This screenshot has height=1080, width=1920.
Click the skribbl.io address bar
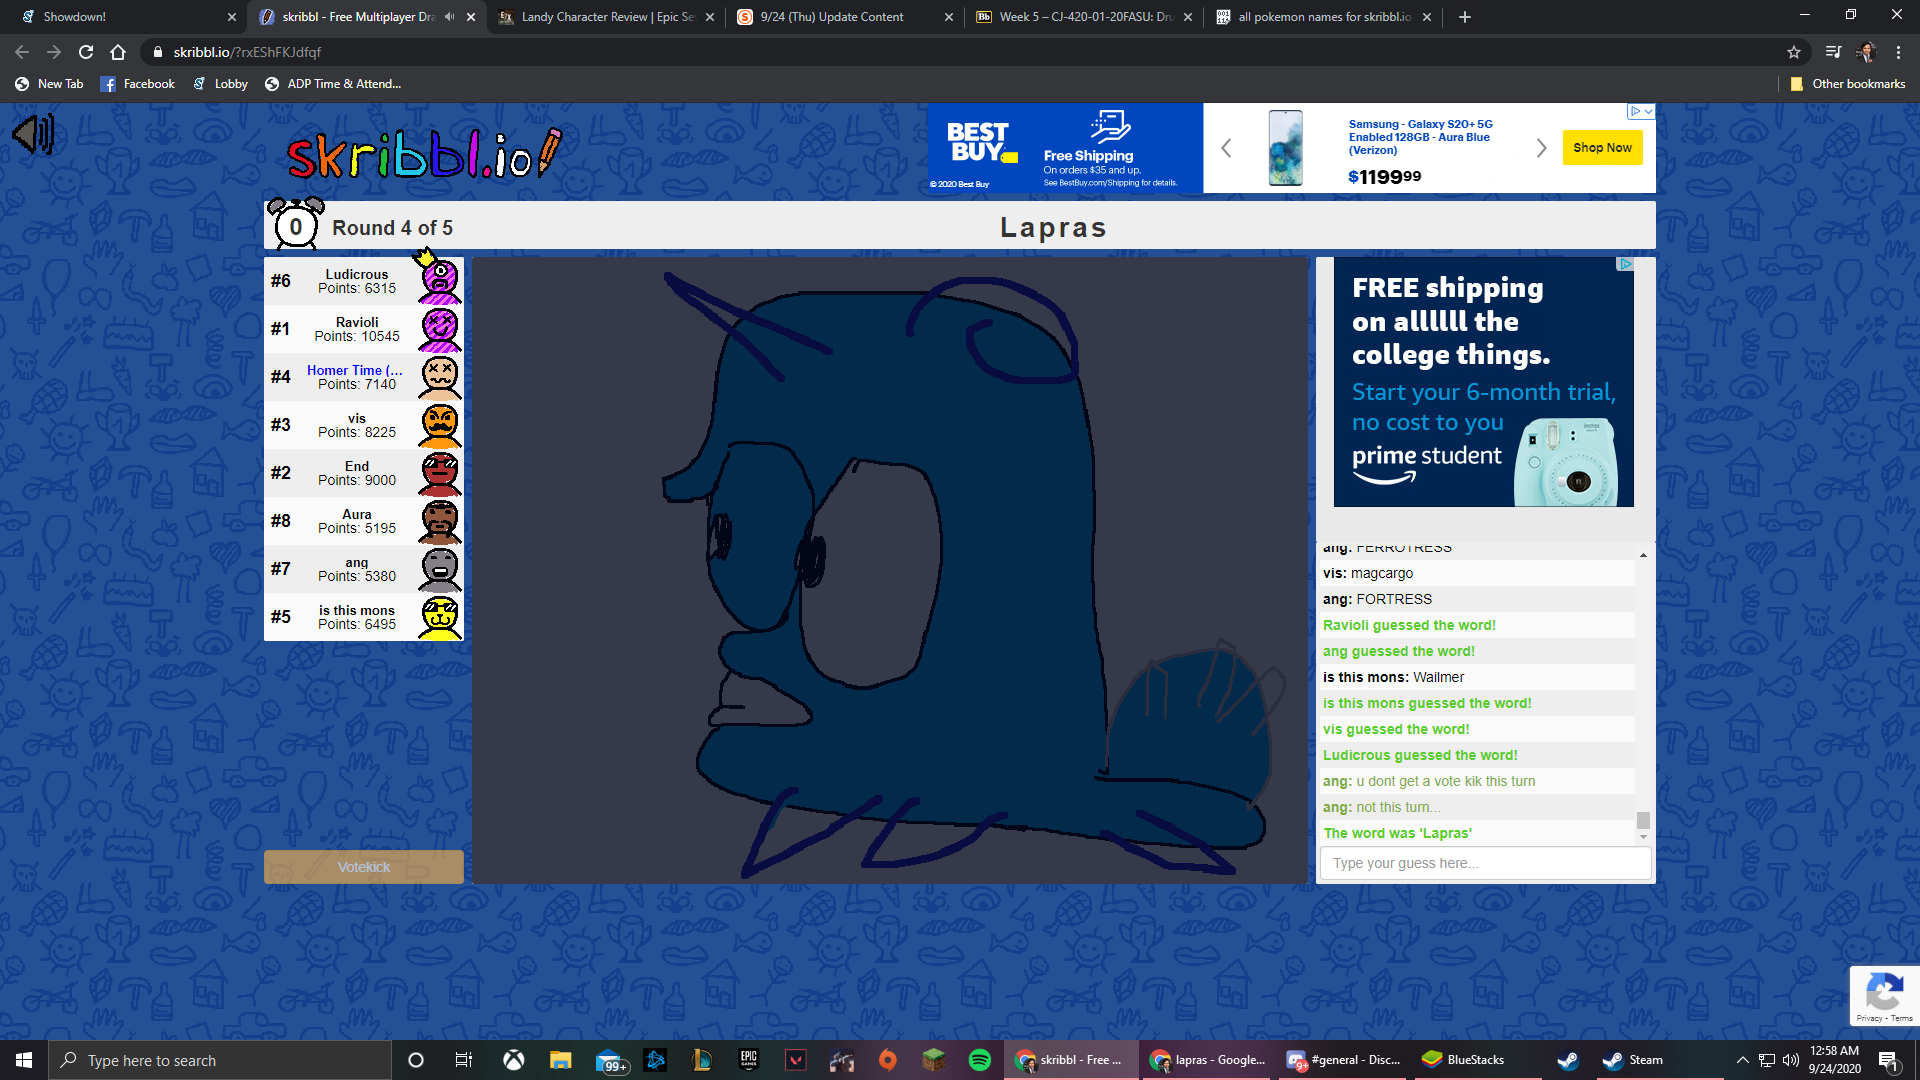pyautogui.click(x=960, y=52)
